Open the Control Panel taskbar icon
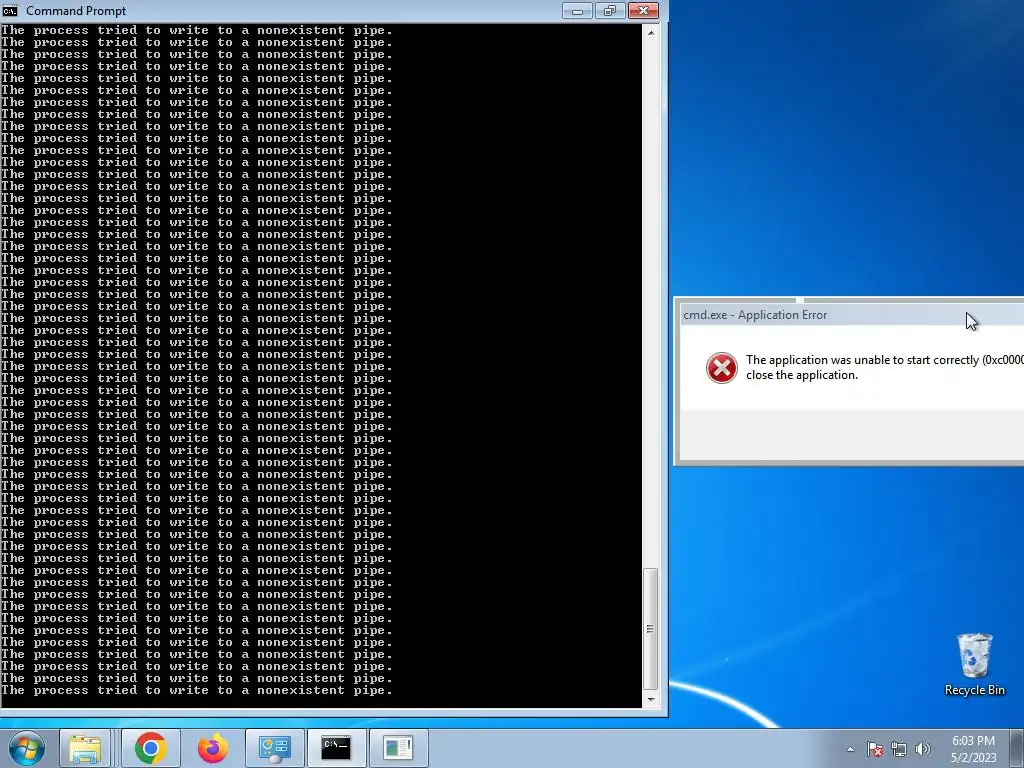Image resolution: width=1024 pixels, height=768 pixels. tap(274, 748)
